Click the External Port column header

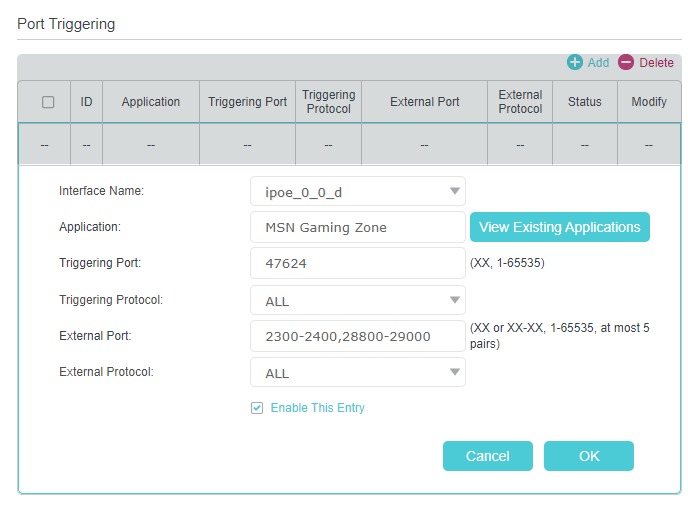click(x=424, y=102)
